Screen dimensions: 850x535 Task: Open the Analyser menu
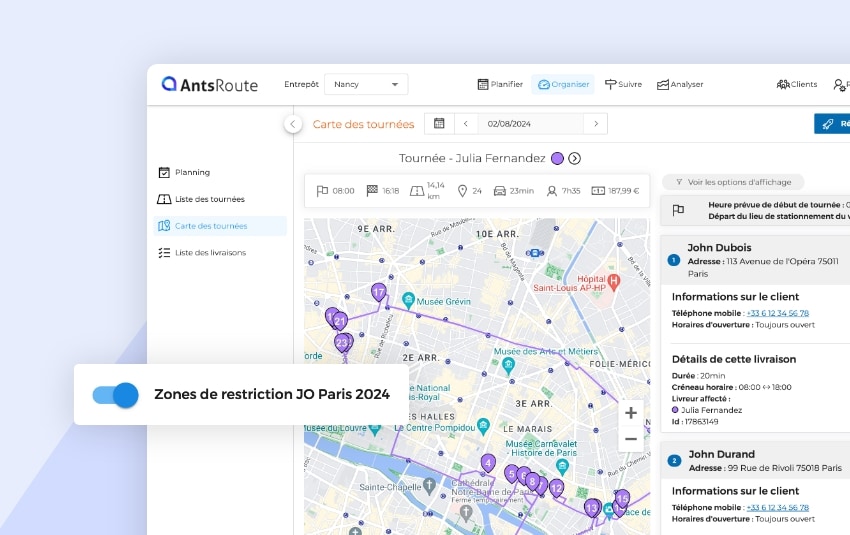(680, 85)
